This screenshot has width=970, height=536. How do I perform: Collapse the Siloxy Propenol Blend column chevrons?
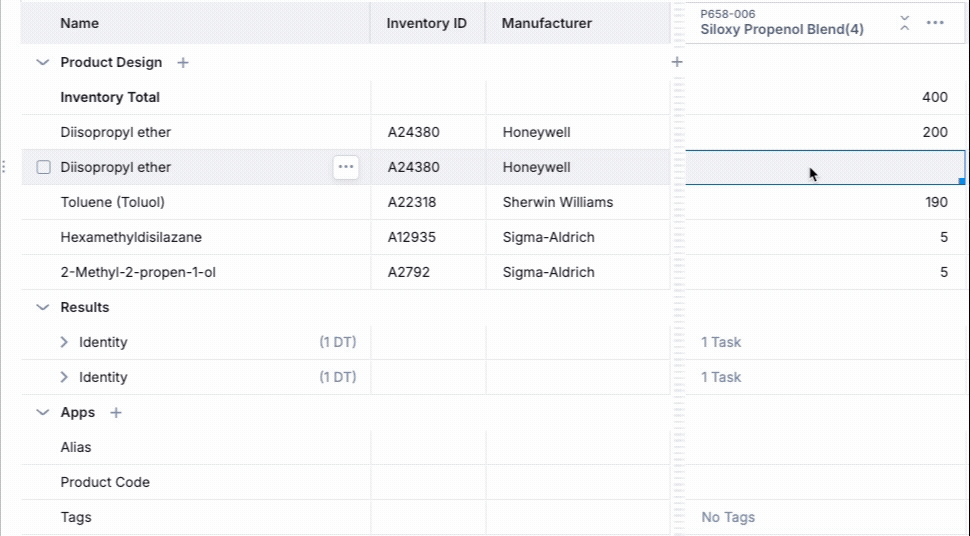point(905,23)
